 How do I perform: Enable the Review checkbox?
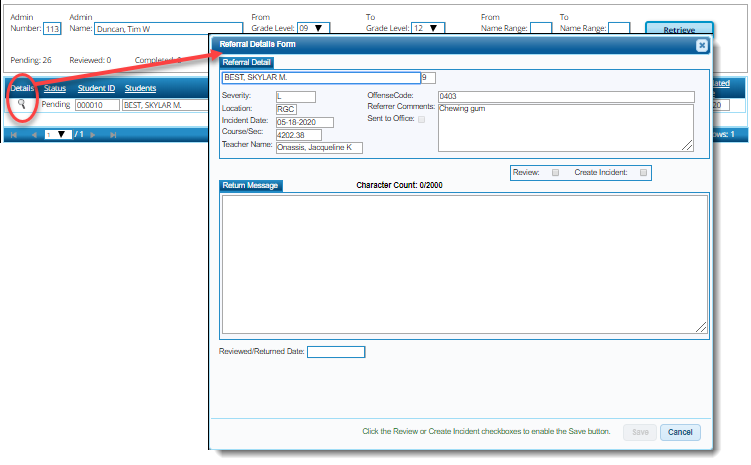(554, 173)
